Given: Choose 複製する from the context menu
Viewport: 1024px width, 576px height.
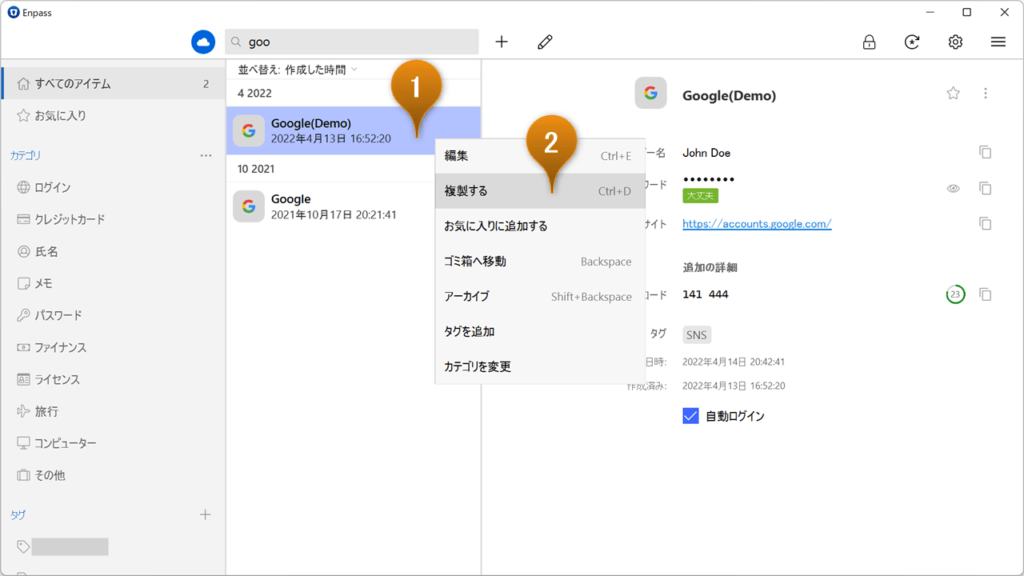Looking at the screenshot, I should [540, 191].
